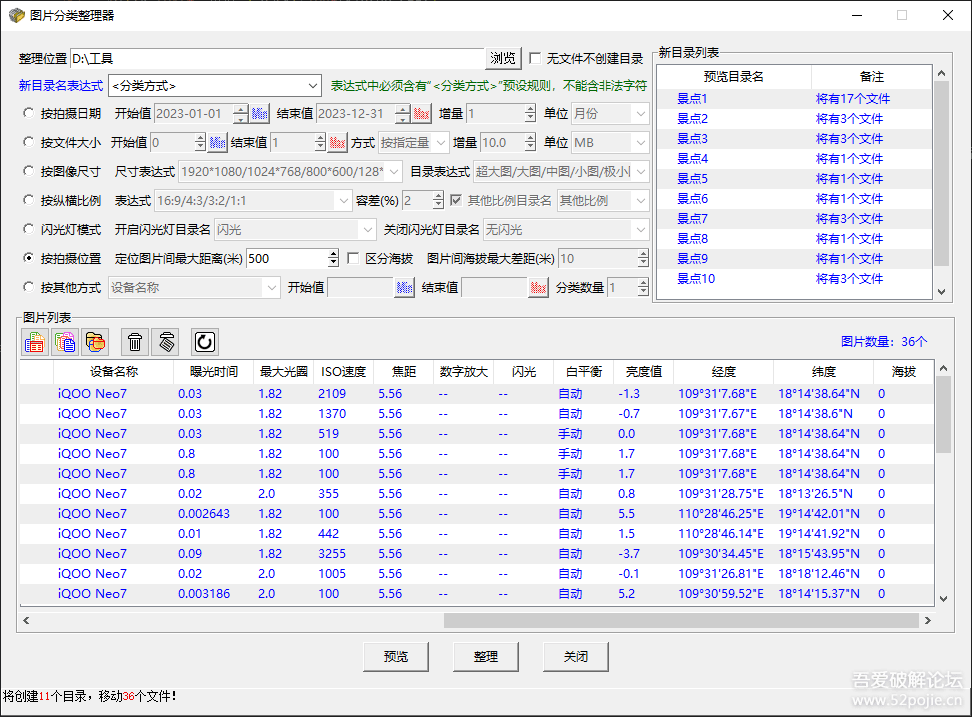This screenshot has width=972, height=717.
Task: Click the blue Min icon beside 开始值 date
Action: [x=257, y=114]
